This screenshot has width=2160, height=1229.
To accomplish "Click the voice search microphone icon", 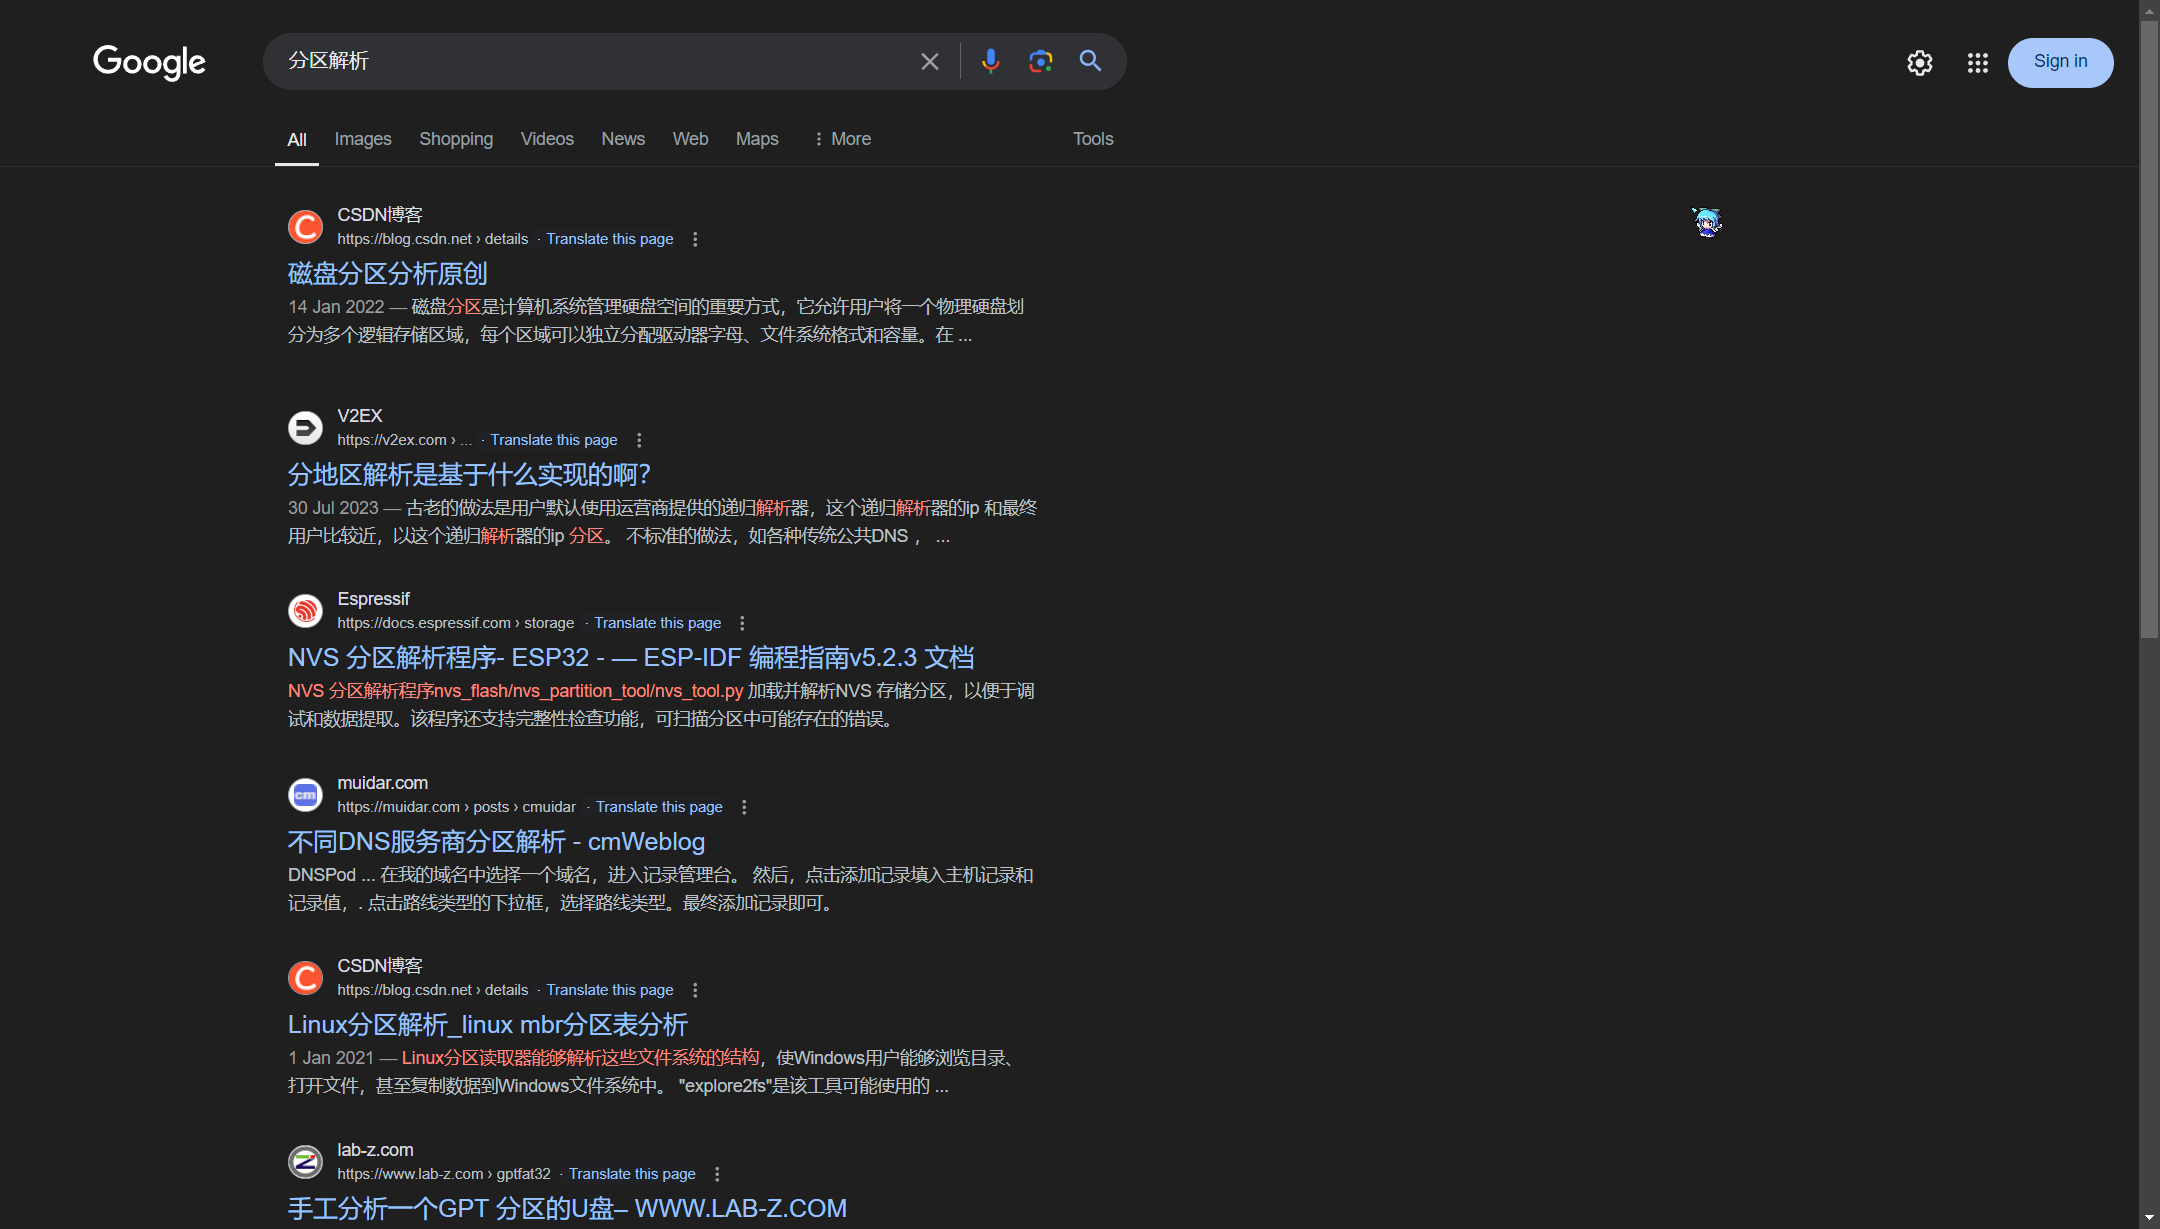I will (990, 61).
